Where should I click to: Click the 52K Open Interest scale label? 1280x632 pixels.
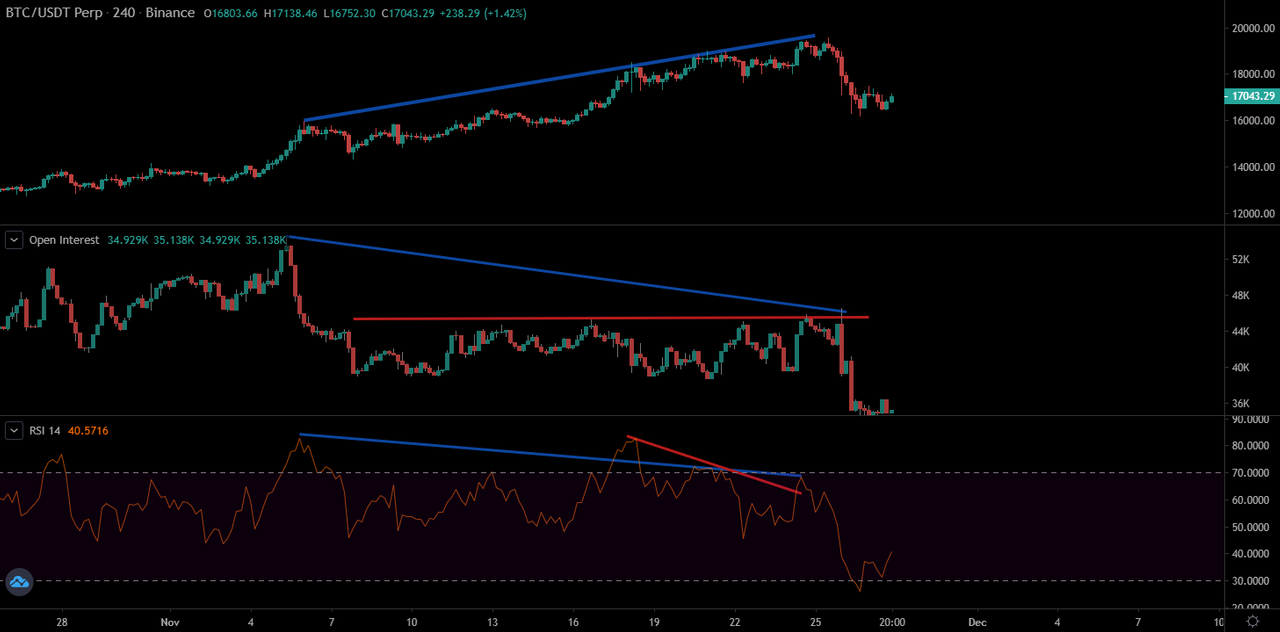click(x=1240, y=259)
